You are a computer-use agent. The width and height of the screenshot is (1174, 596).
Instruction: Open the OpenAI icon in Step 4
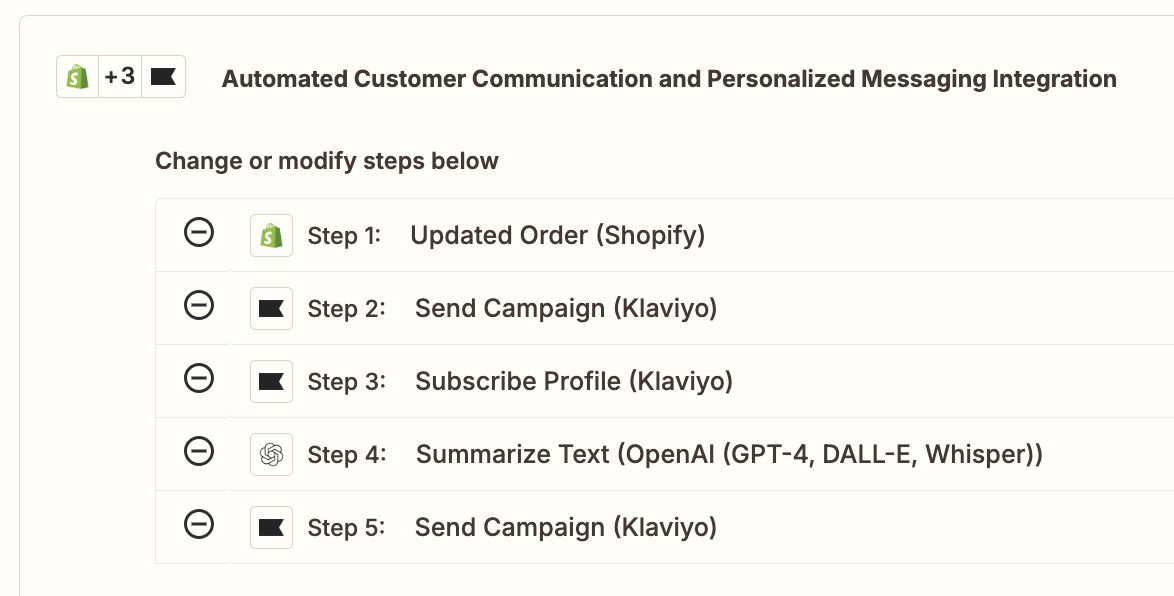[271, 455]
